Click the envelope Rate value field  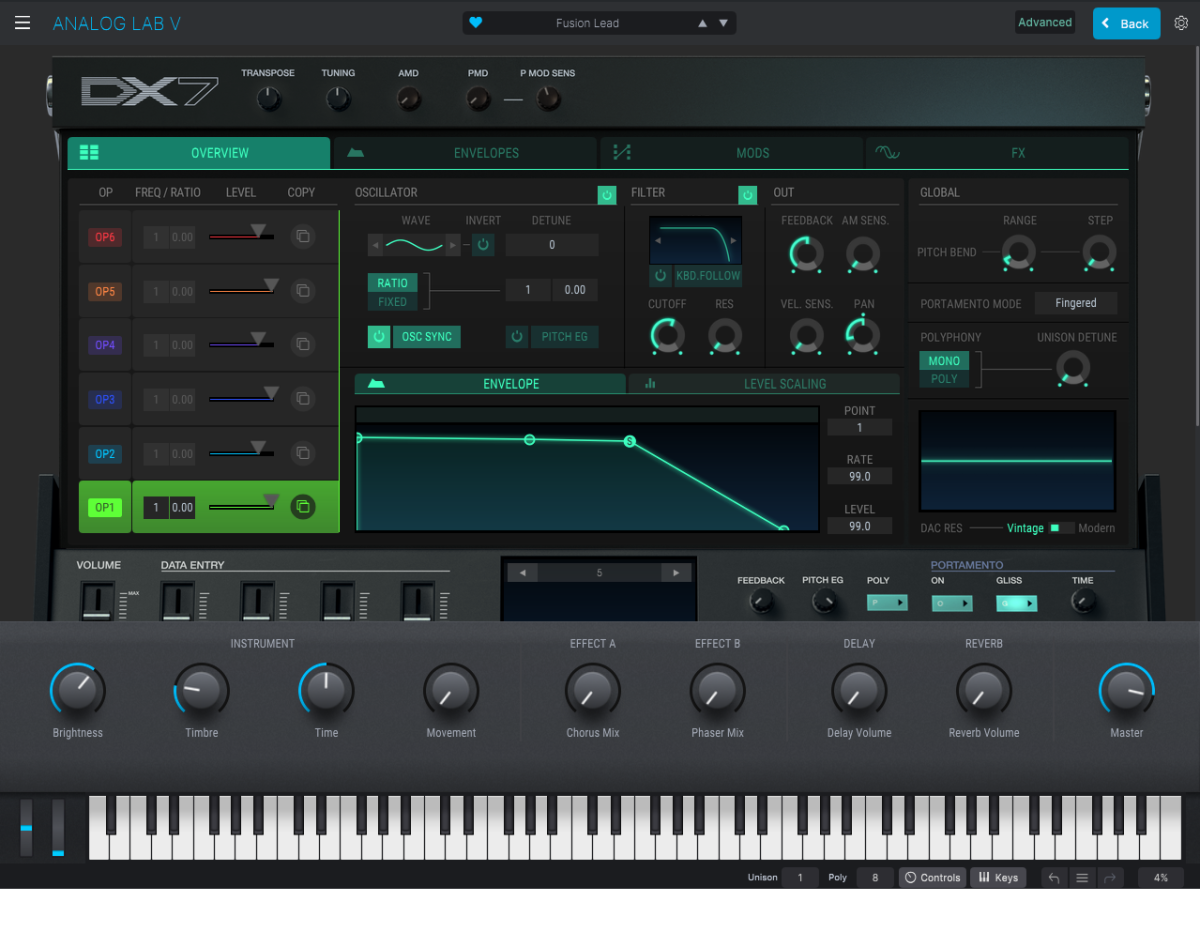point(860,476)
